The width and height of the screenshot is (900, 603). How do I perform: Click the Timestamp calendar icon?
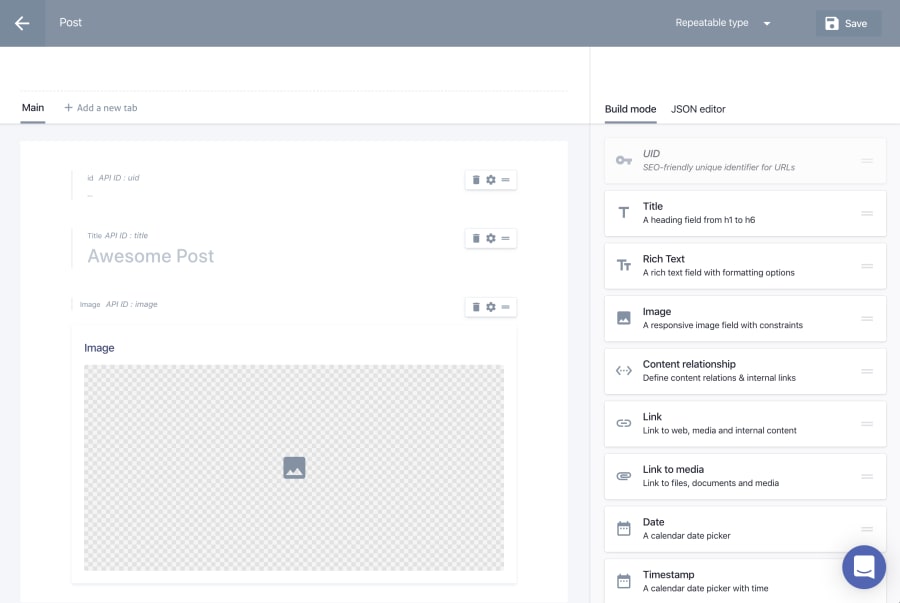click(624, 581)
